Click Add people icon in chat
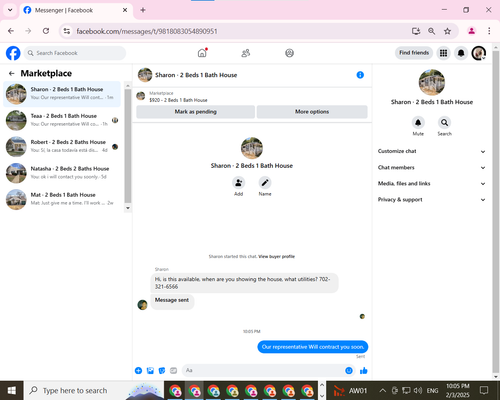Viewport: 500px width, 400px height. click(x=238, y=183)
